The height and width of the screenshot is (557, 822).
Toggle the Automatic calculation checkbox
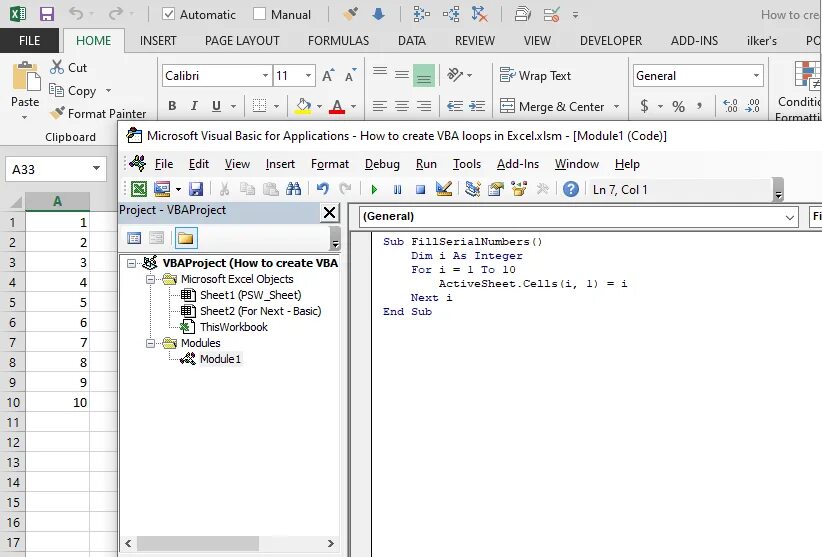click(x=168, y=14)
